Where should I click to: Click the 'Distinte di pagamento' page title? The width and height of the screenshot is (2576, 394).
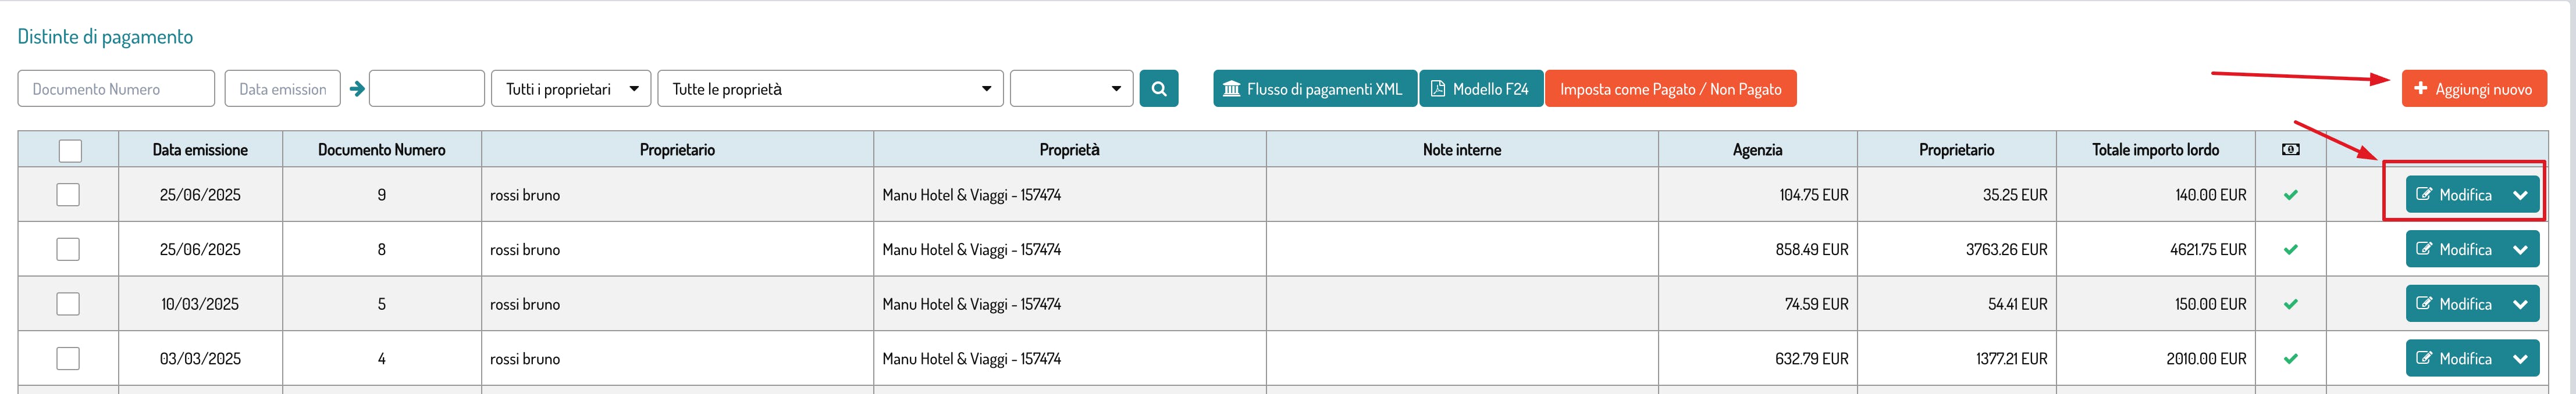click(105, 36)
